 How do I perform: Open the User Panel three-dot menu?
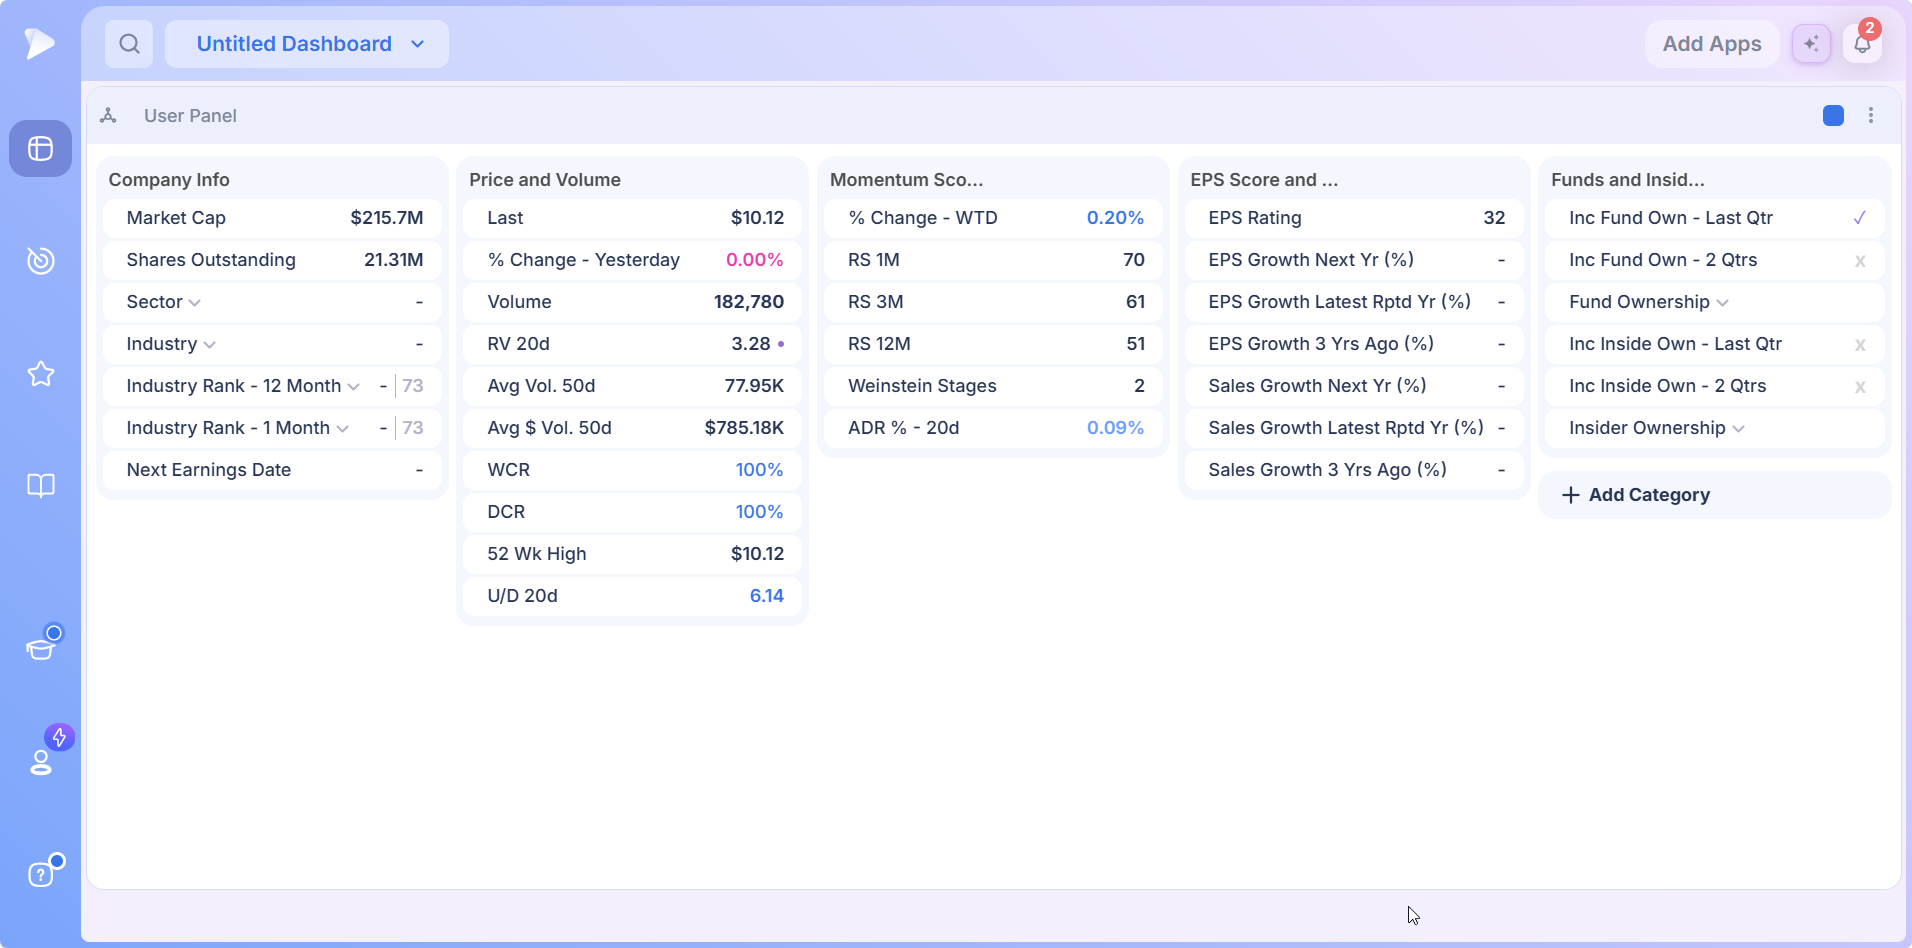1871,116
